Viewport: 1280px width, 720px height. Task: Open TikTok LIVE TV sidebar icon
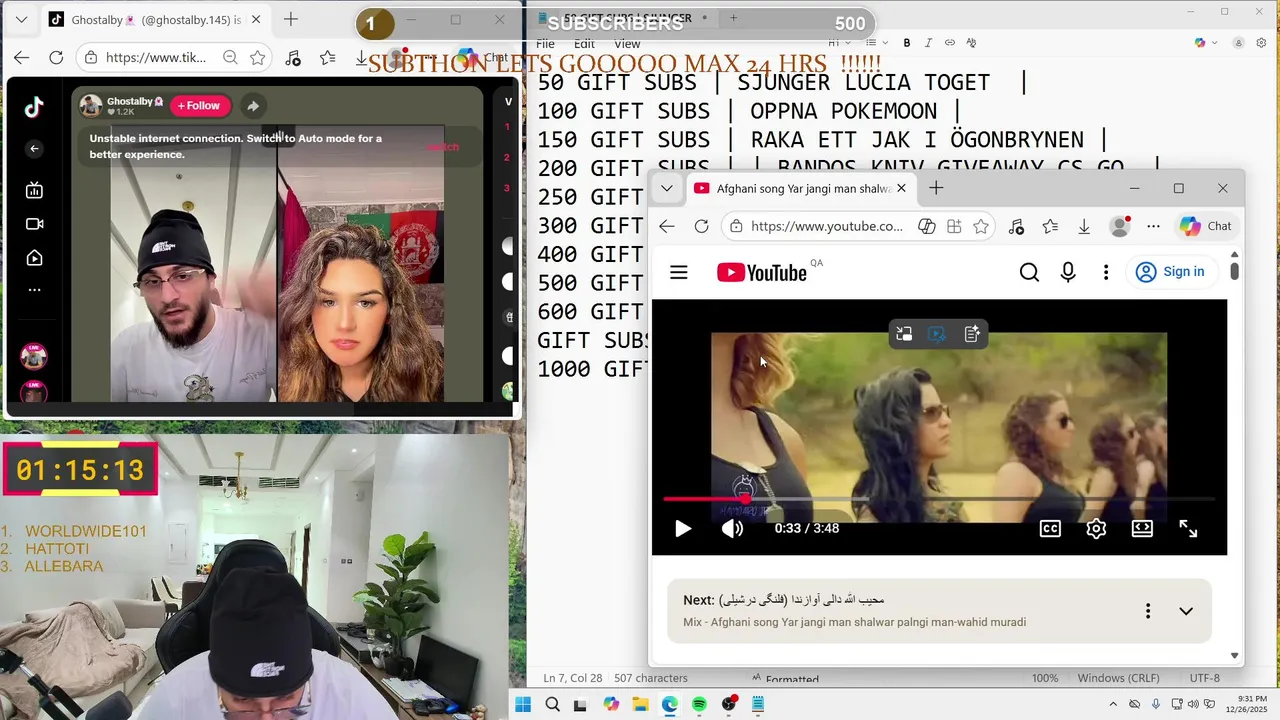click(x=34, y=190)
